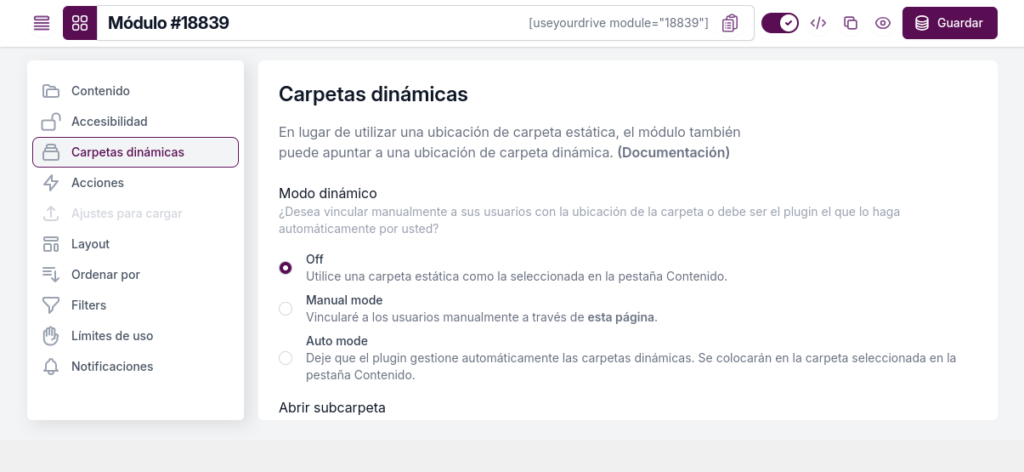The width and height of the screenshot is (1024, 472).
Task: Click the Layout template icon
Action: click(x=51, y=244)
